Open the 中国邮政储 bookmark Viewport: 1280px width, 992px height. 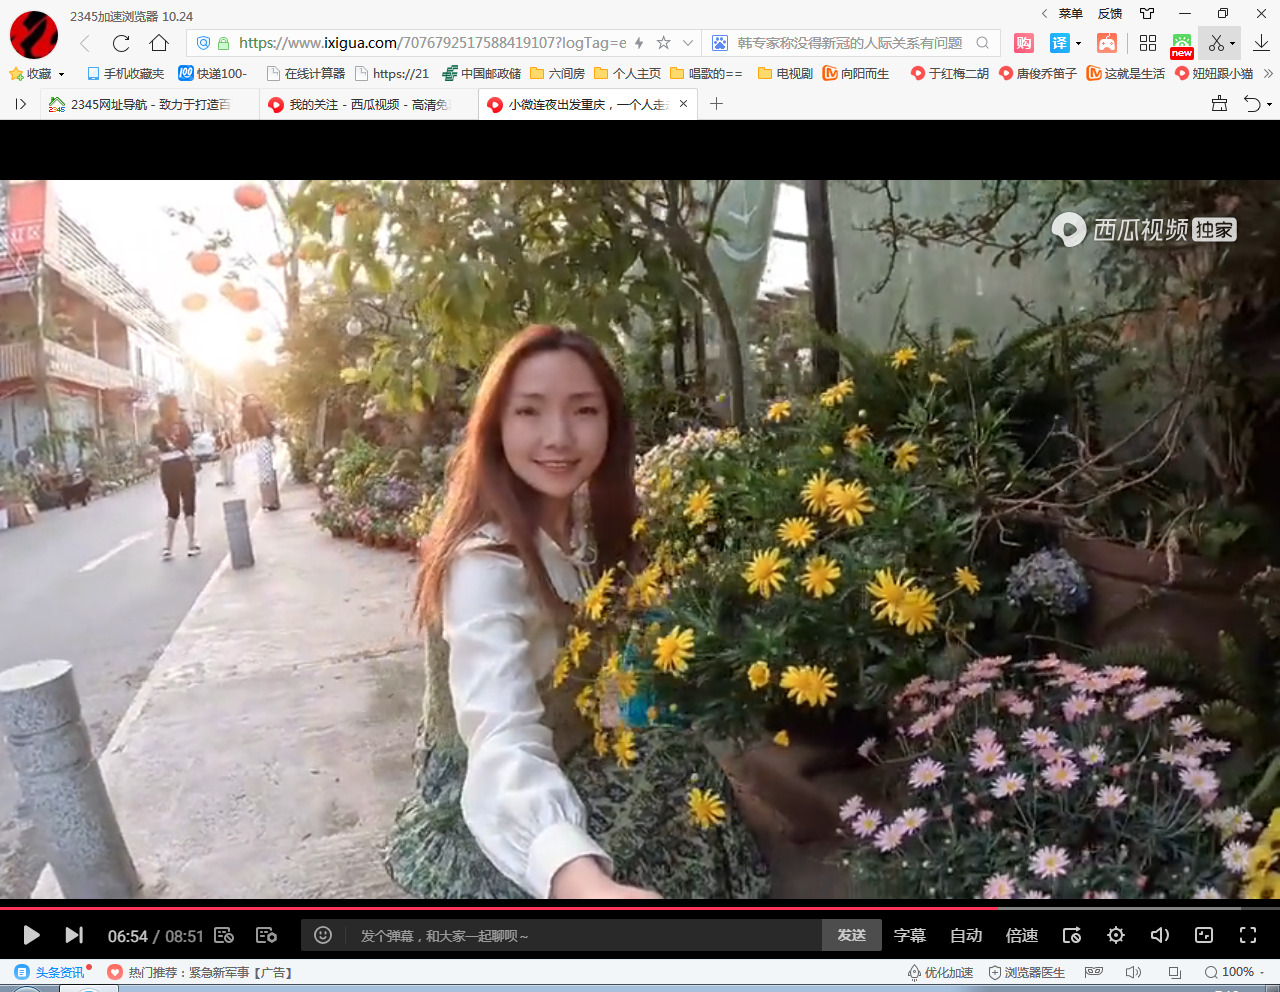point(482,74)
